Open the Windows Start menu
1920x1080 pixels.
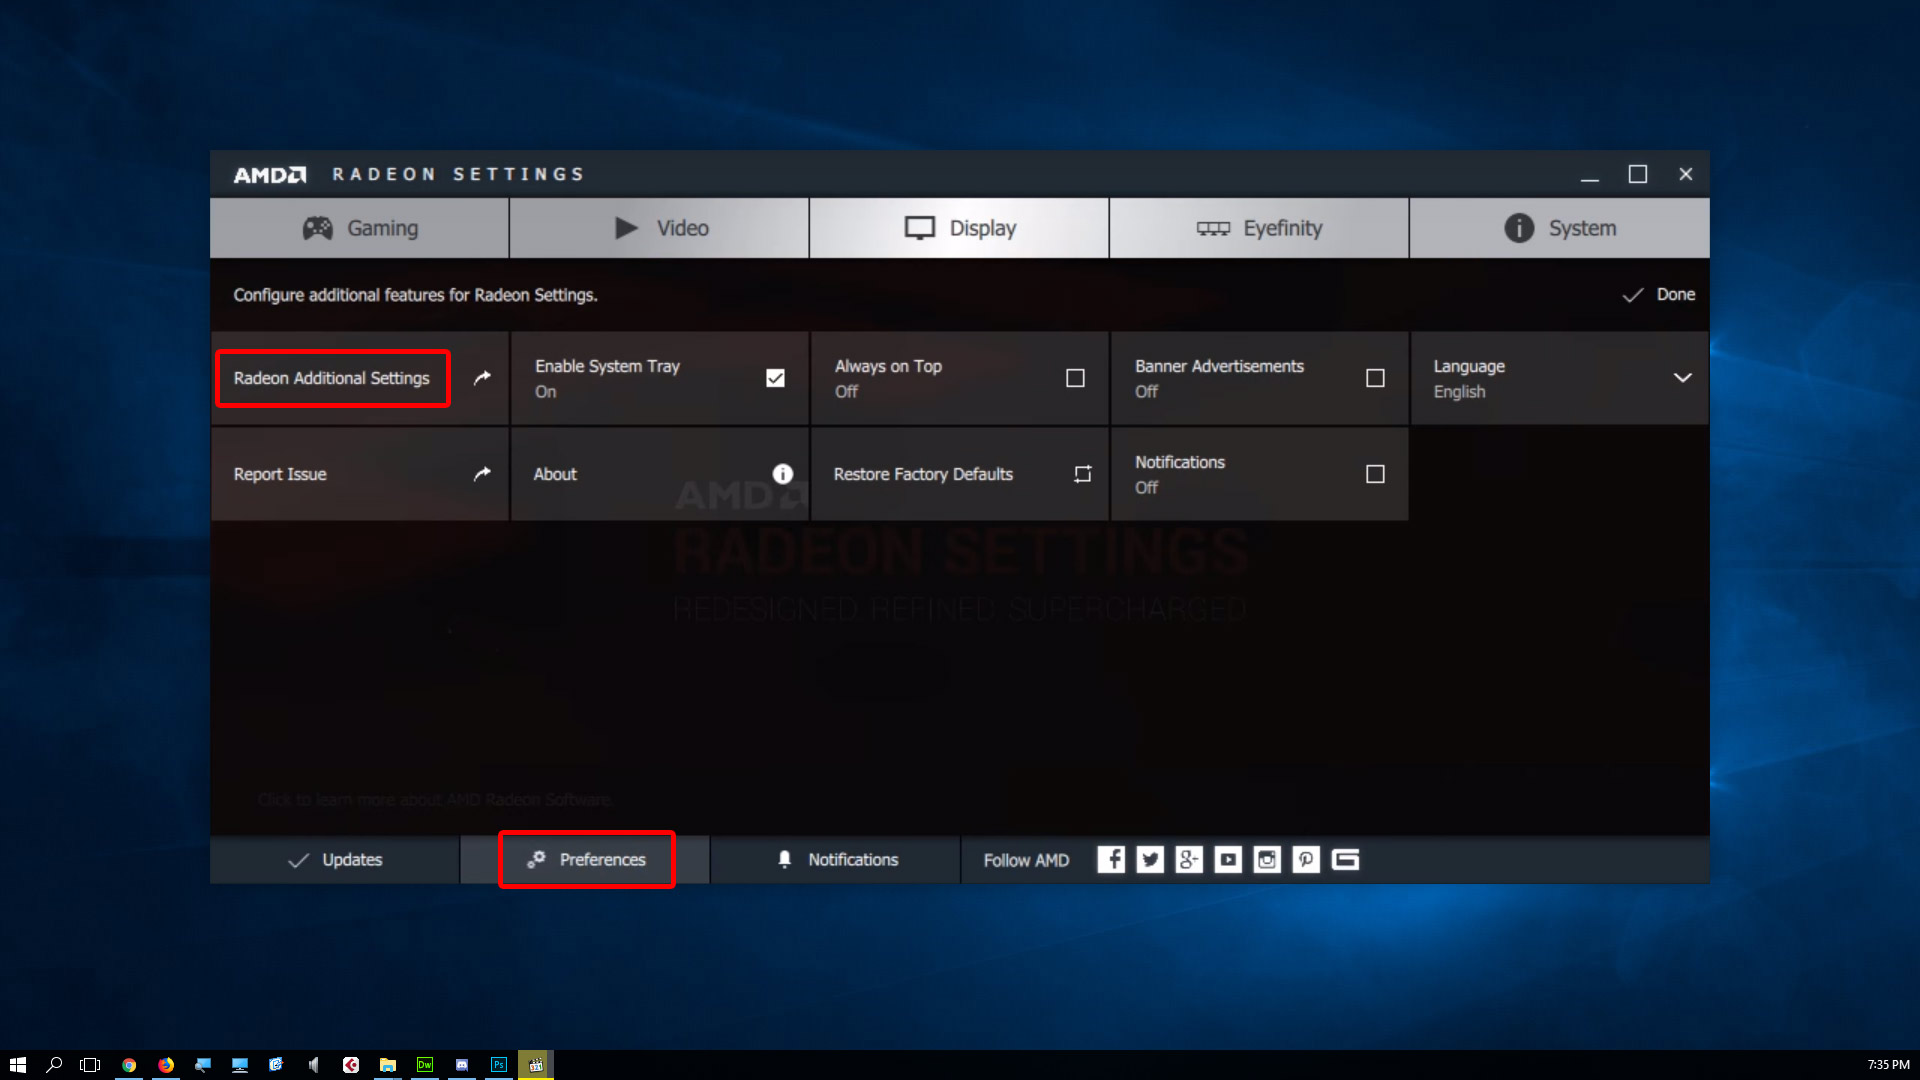click(x=17, y=1065)
